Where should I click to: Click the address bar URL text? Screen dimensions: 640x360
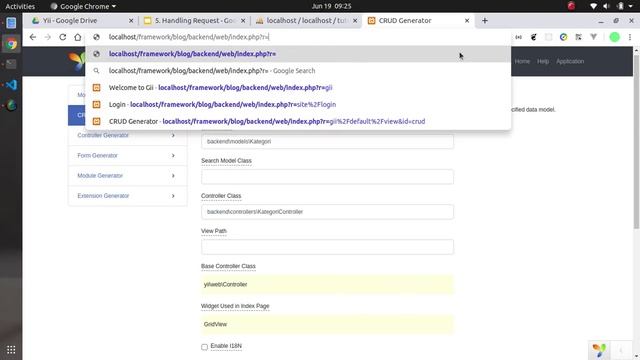pos(189,37)
